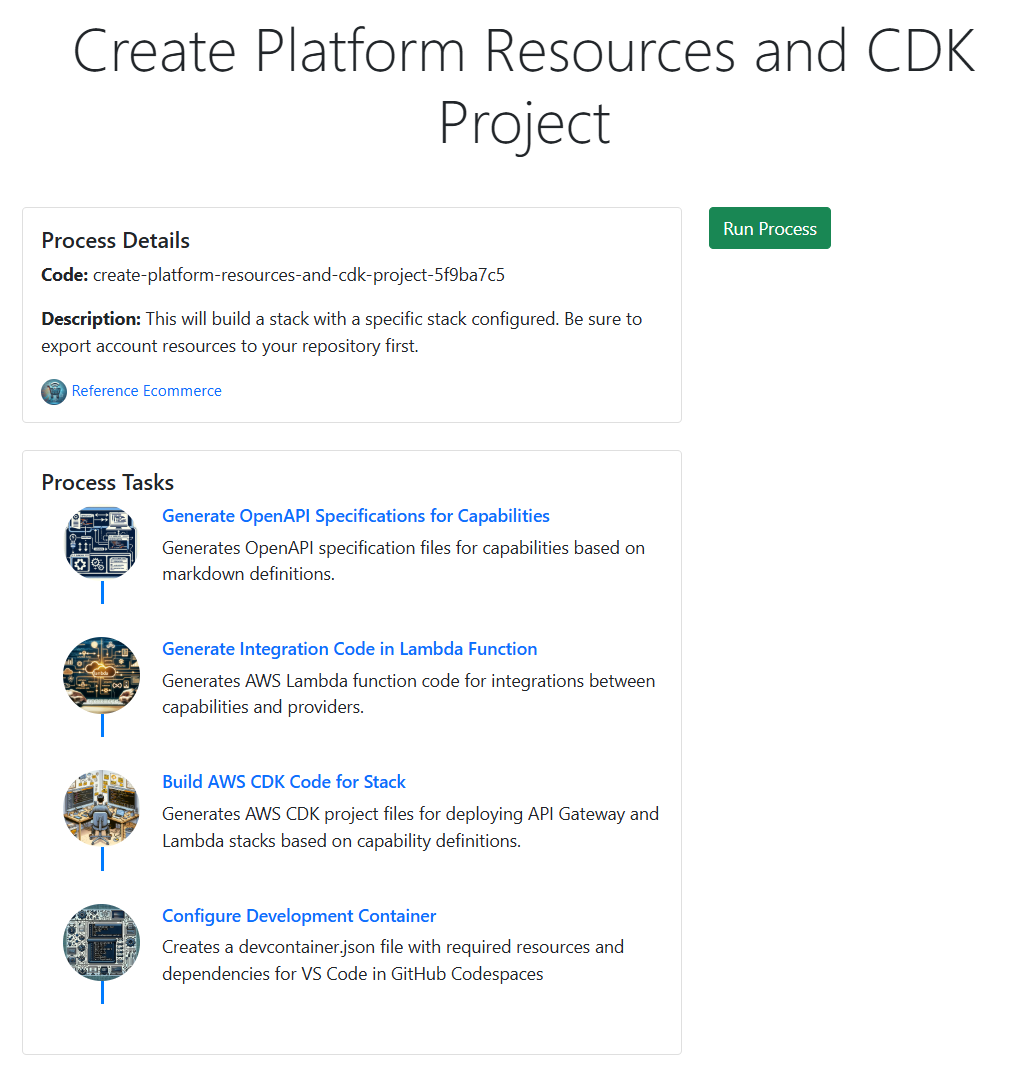Open Configure Development Container task link
The width and height of the screenshot is (1010, 1073).
coord(299,916)
